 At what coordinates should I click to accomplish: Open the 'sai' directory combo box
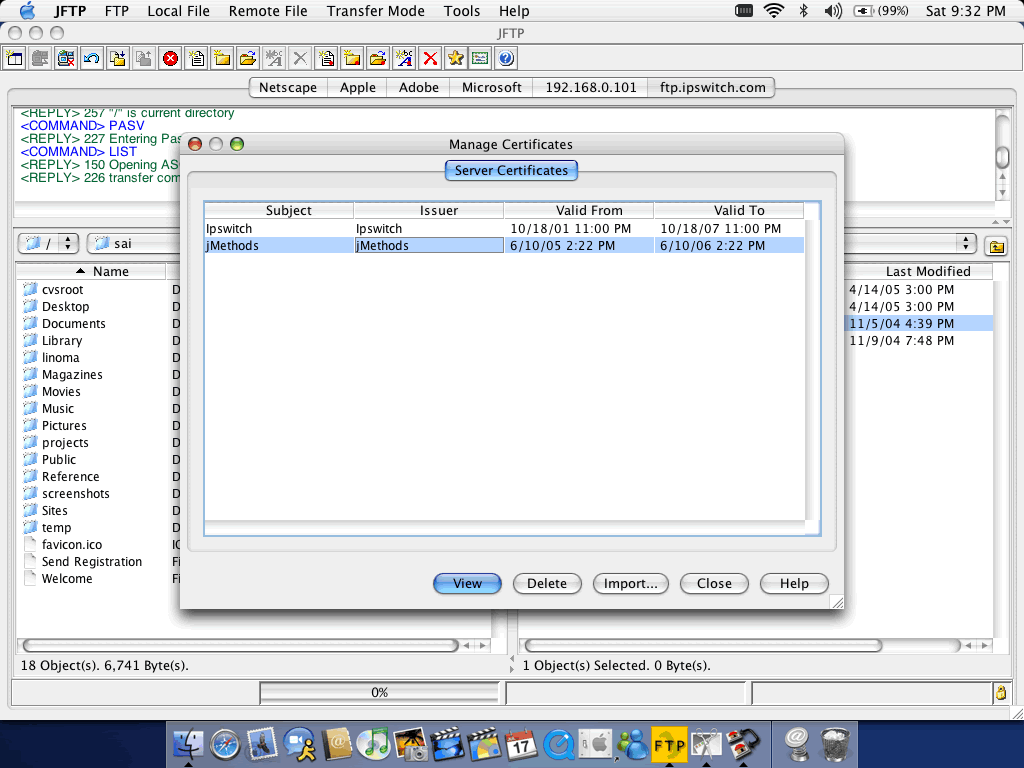tap(134, 244)
